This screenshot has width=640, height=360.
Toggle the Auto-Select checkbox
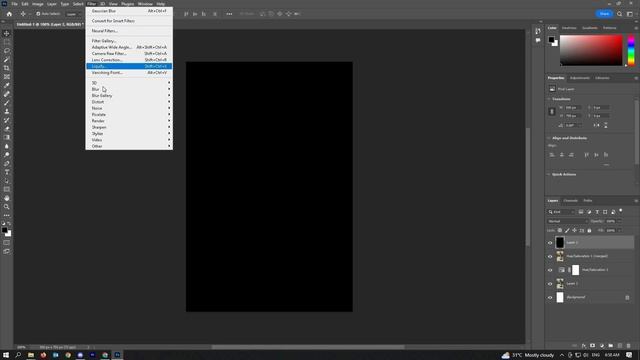tap(38, 14)
